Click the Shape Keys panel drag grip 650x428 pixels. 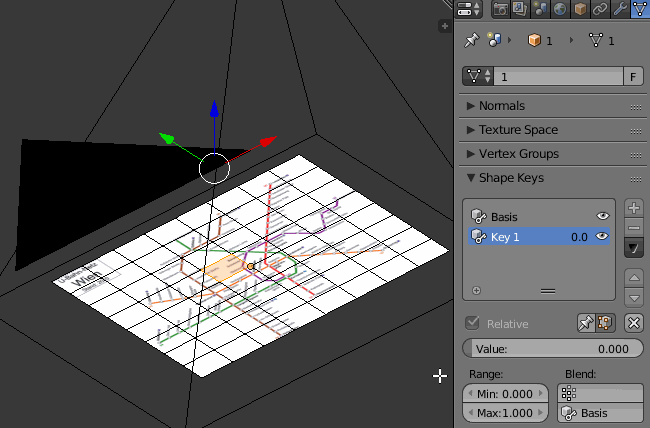point(636,179)
